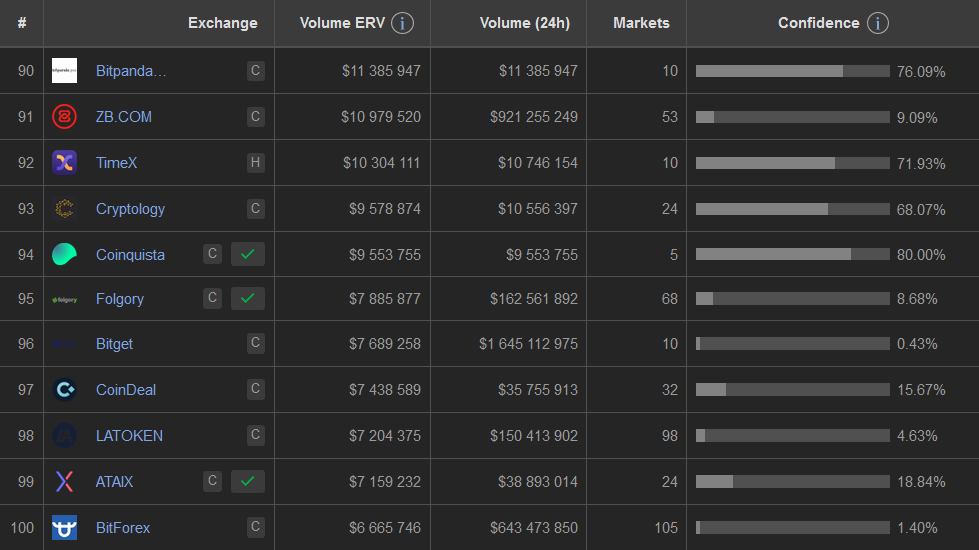Click the 68.07% confidence value

coord(921,210)
